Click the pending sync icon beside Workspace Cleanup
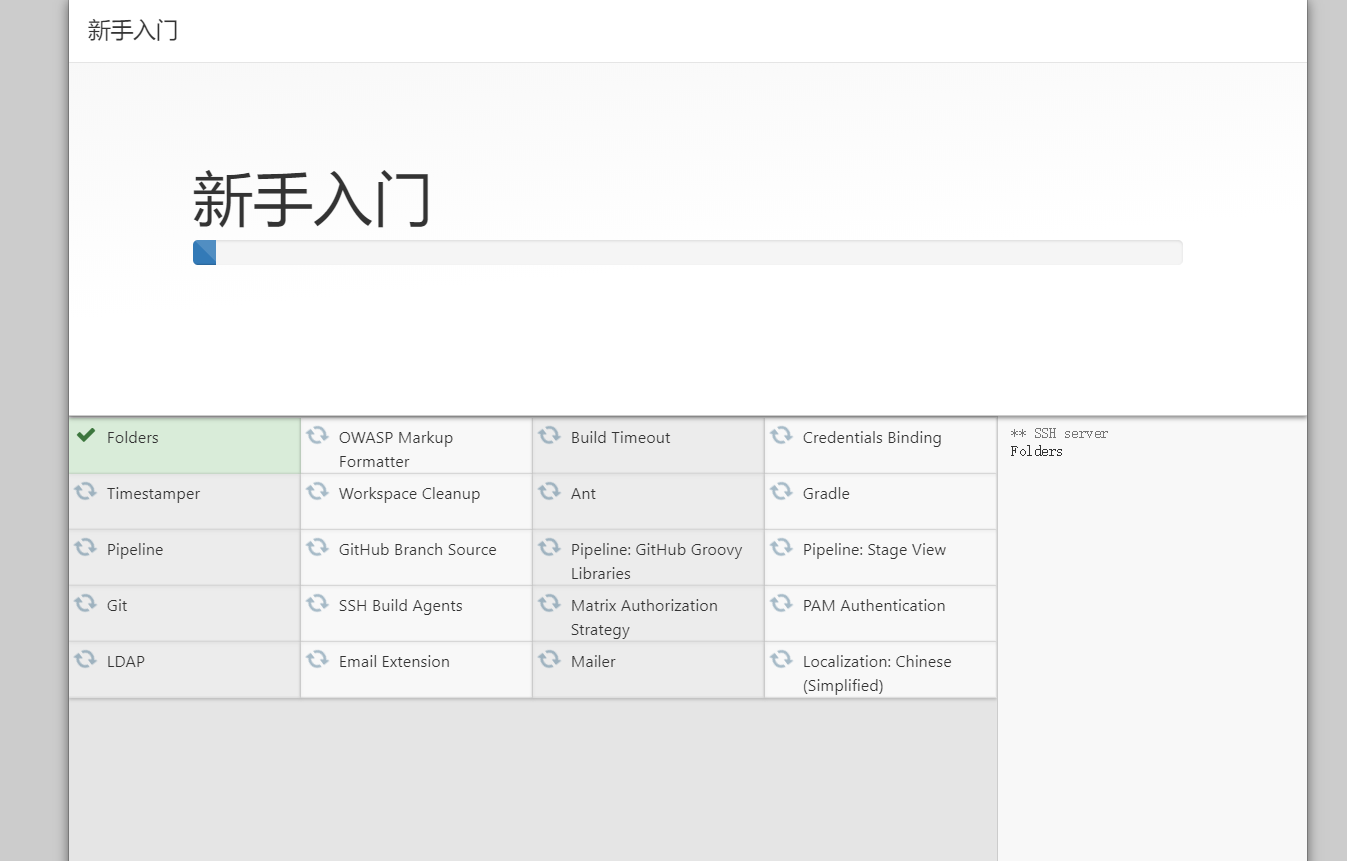 pos(317,491)
